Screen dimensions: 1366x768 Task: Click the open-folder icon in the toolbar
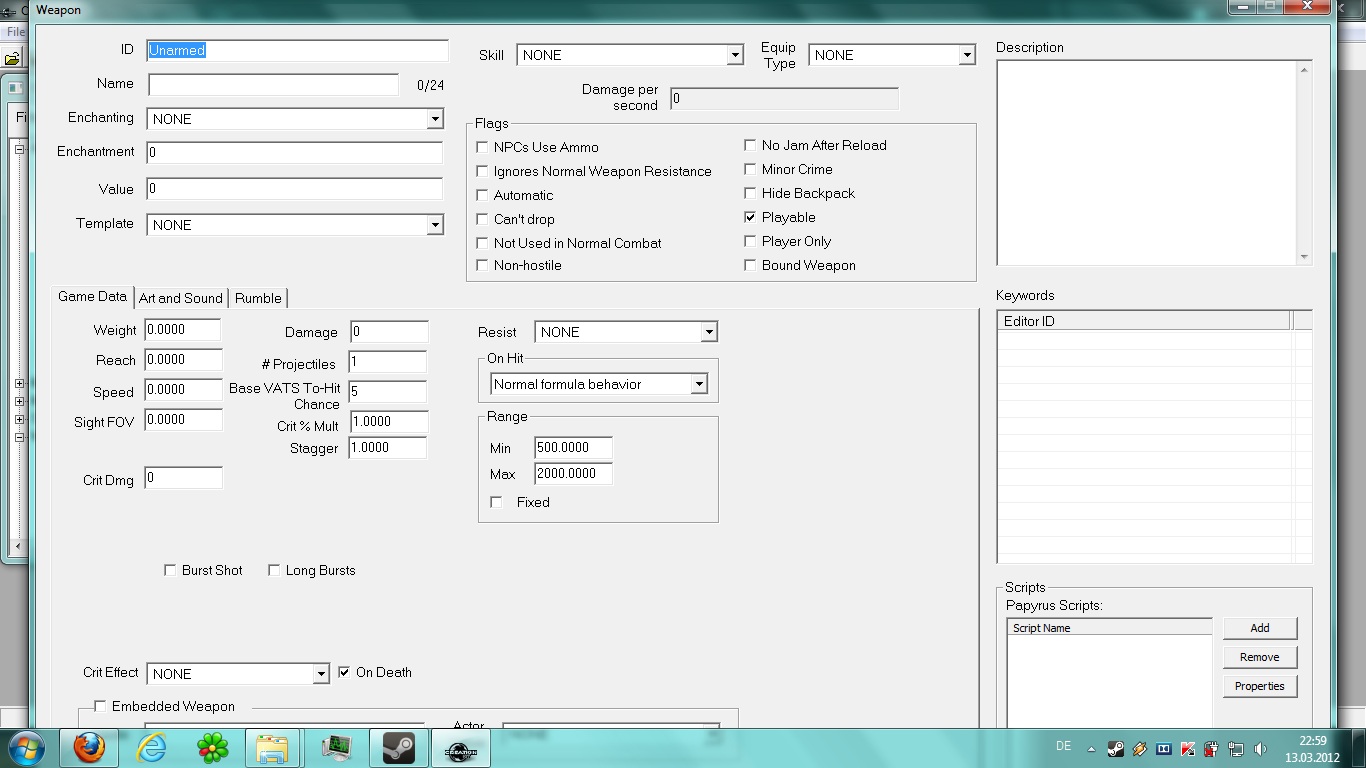(13, 58)
